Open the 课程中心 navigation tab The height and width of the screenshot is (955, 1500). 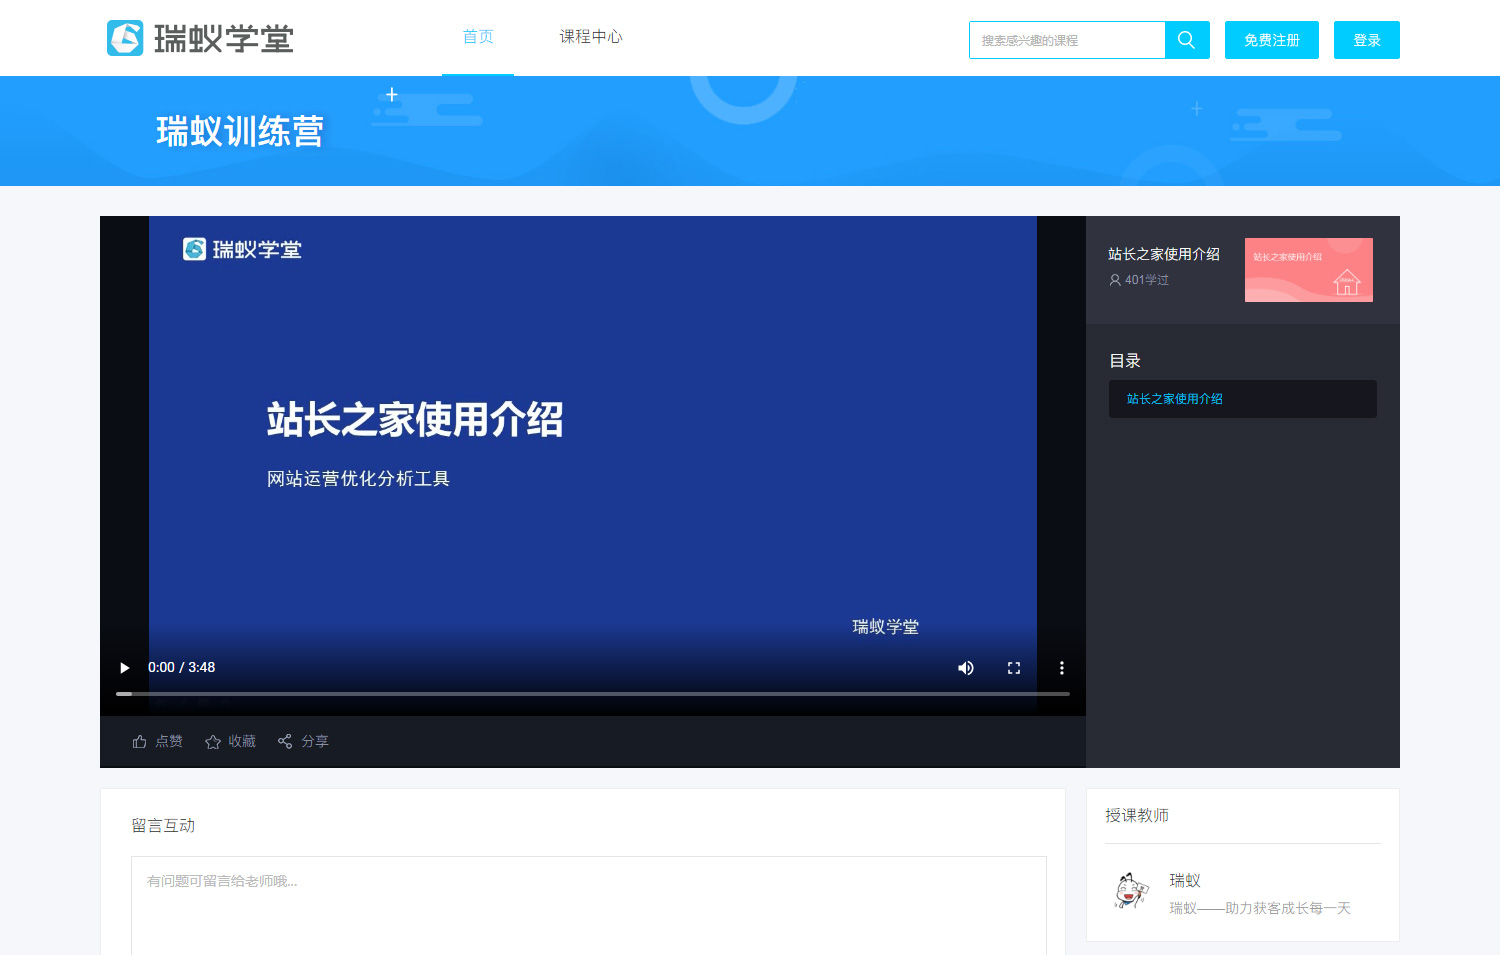[591, 37]
